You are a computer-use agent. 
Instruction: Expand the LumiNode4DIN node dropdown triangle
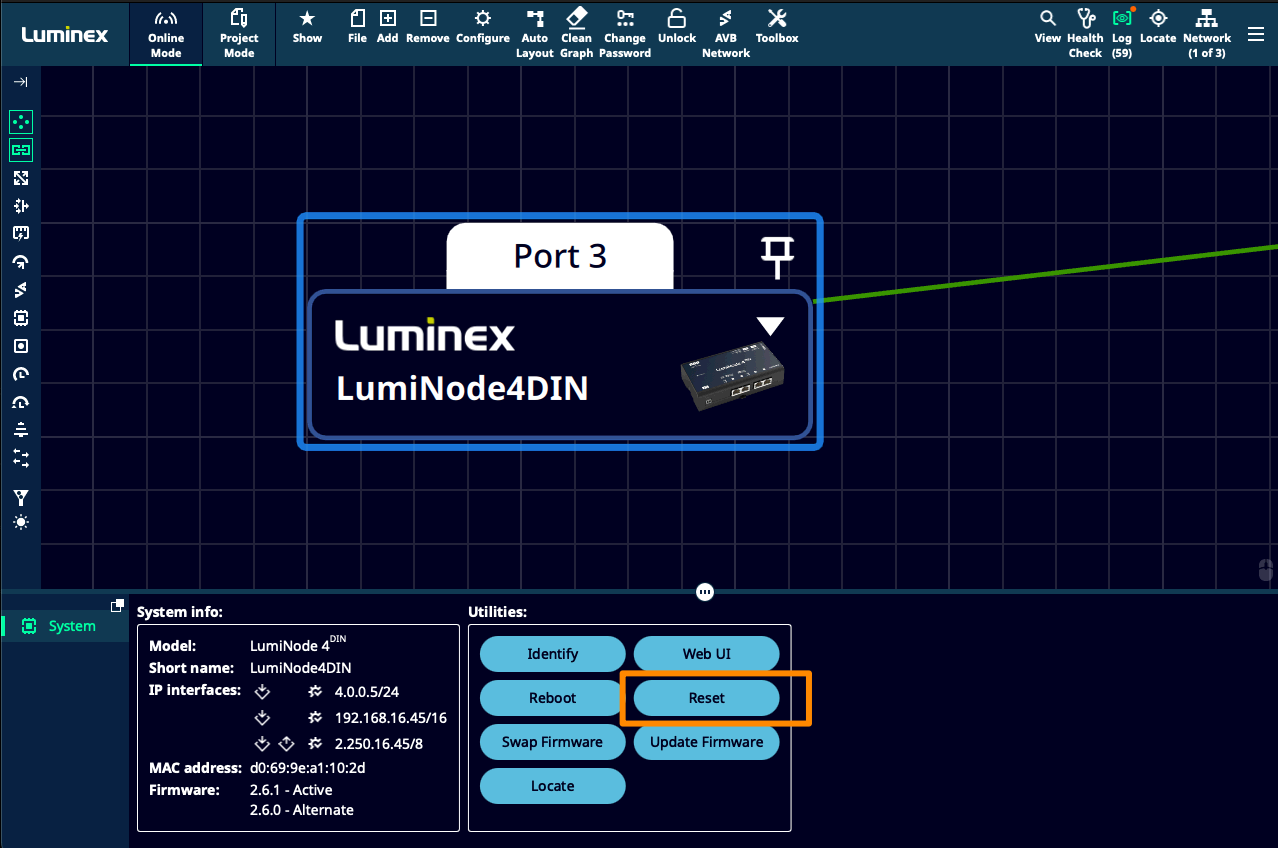[770, 326]
